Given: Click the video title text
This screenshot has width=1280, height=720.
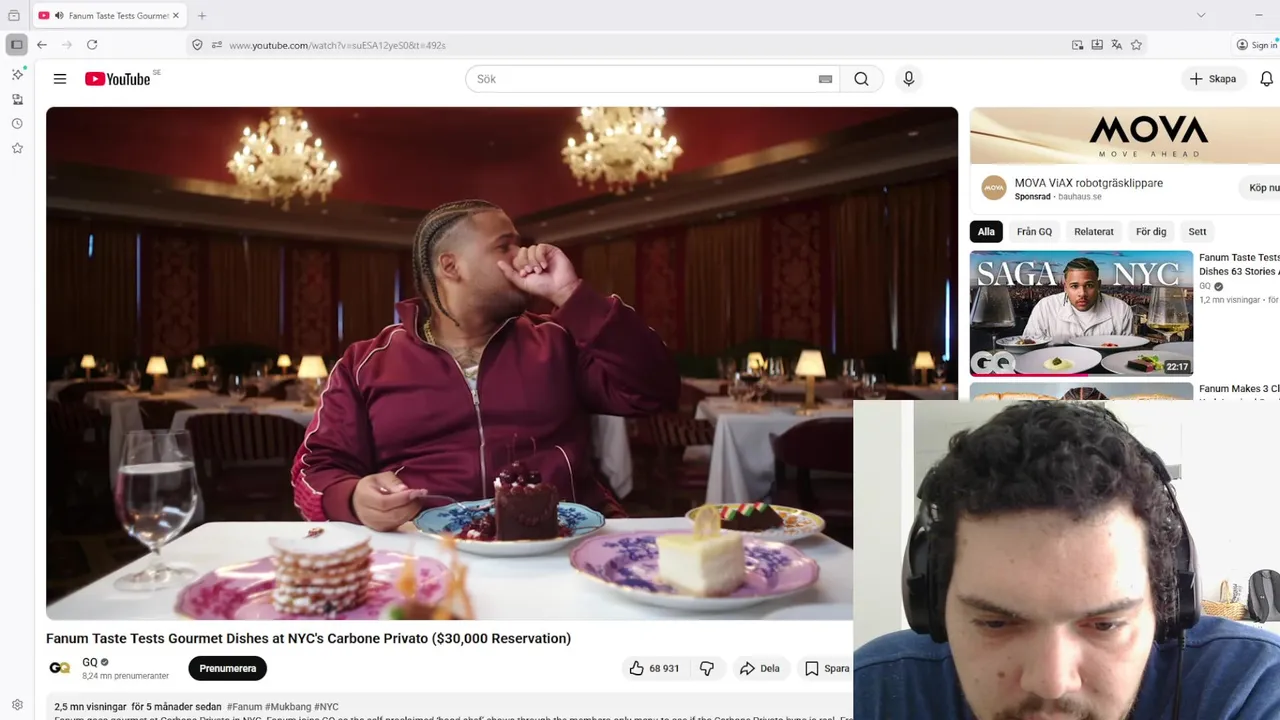Looking at the screenshot, I should coord(308,638).
